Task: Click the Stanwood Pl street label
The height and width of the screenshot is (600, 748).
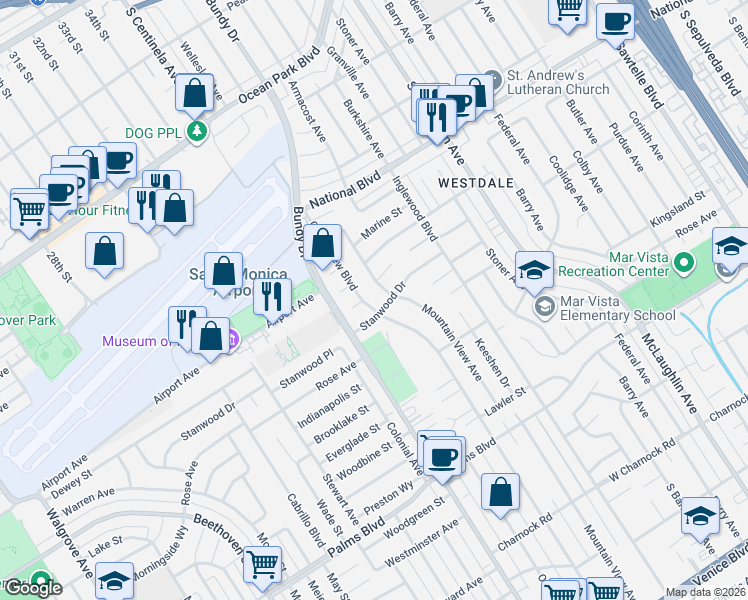Action: coord(306,369)
